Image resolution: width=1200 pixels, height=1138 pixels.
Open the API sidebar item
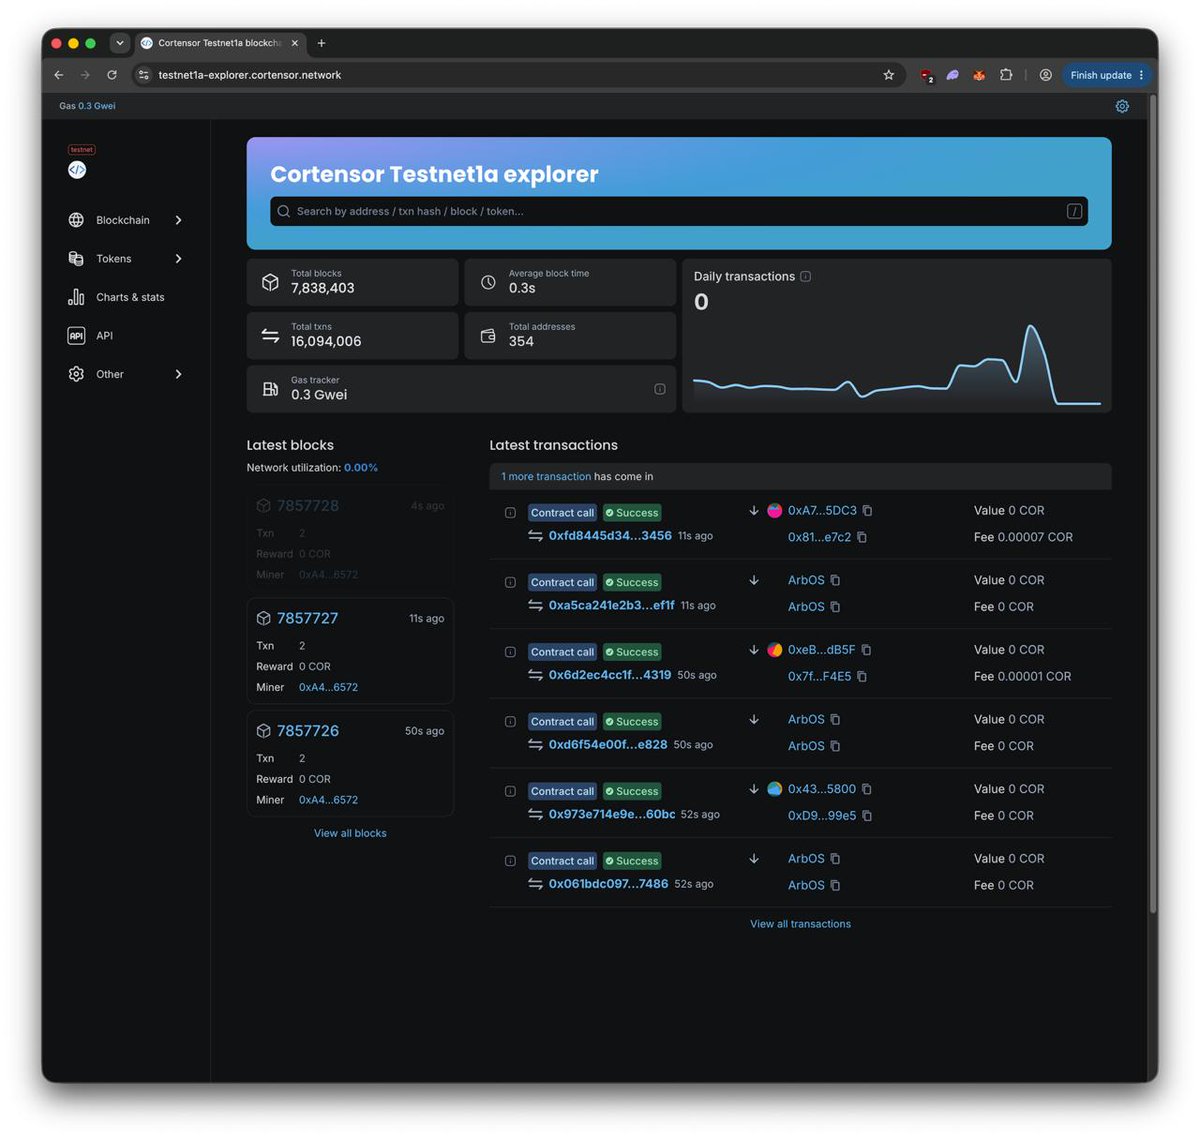click(x=90, y=336)
